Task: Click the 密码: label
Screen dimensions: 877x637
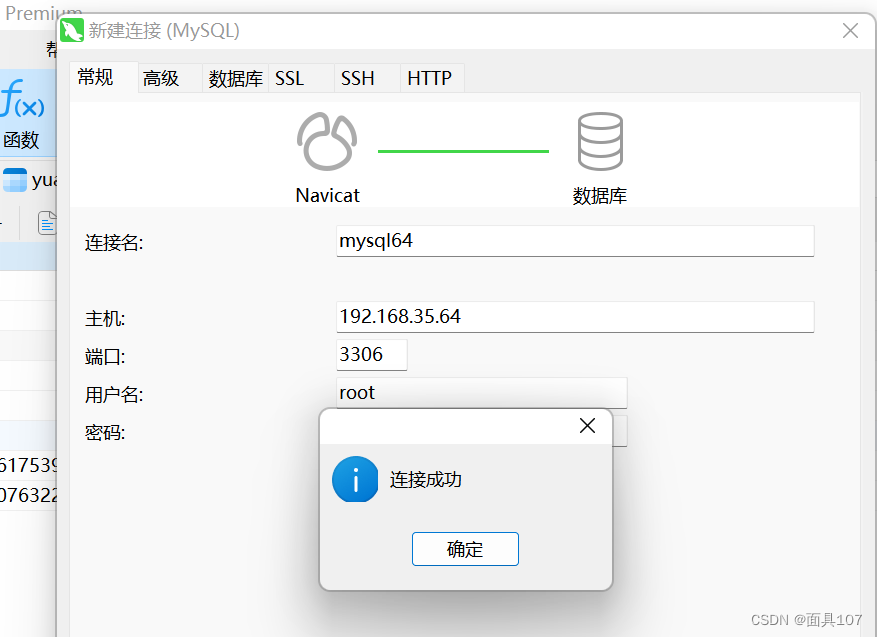Action: click(x=105, y=432)
